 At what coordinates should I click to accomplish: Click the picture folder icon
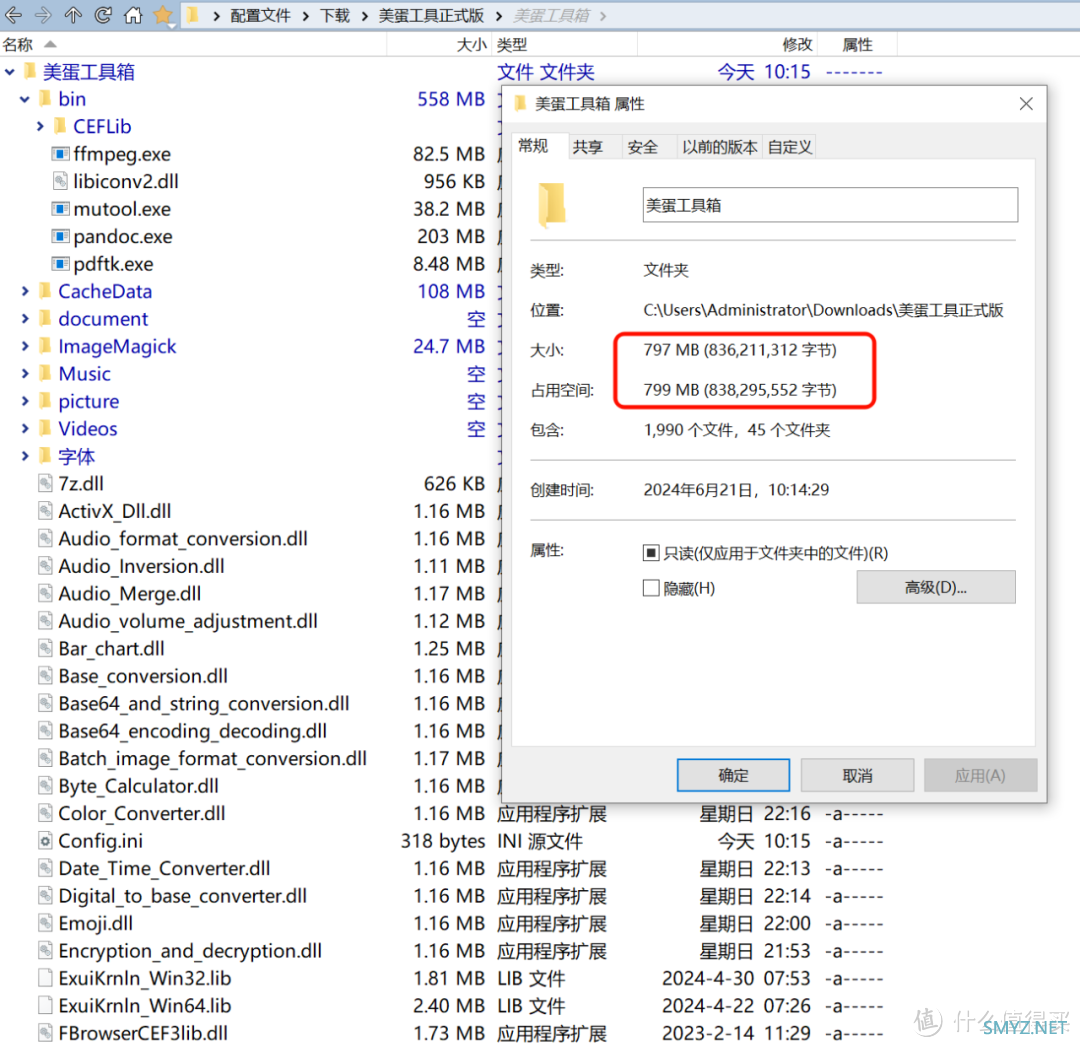click(45, 401)
